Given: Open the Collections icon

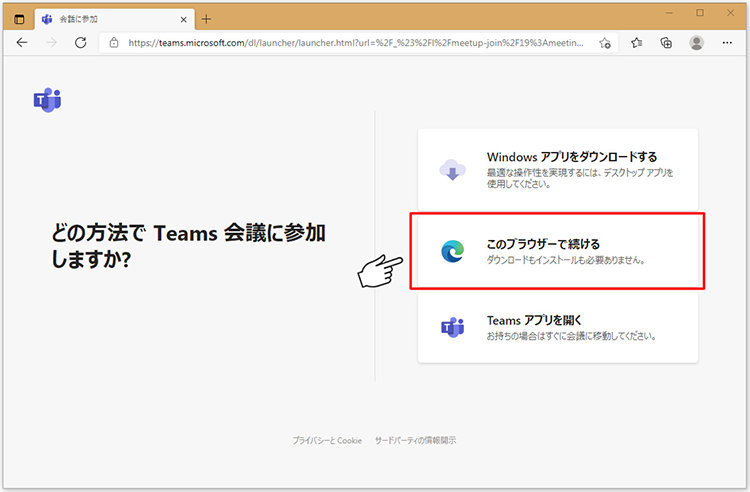Looking at the screenshot, I should [x=666, y=43].
